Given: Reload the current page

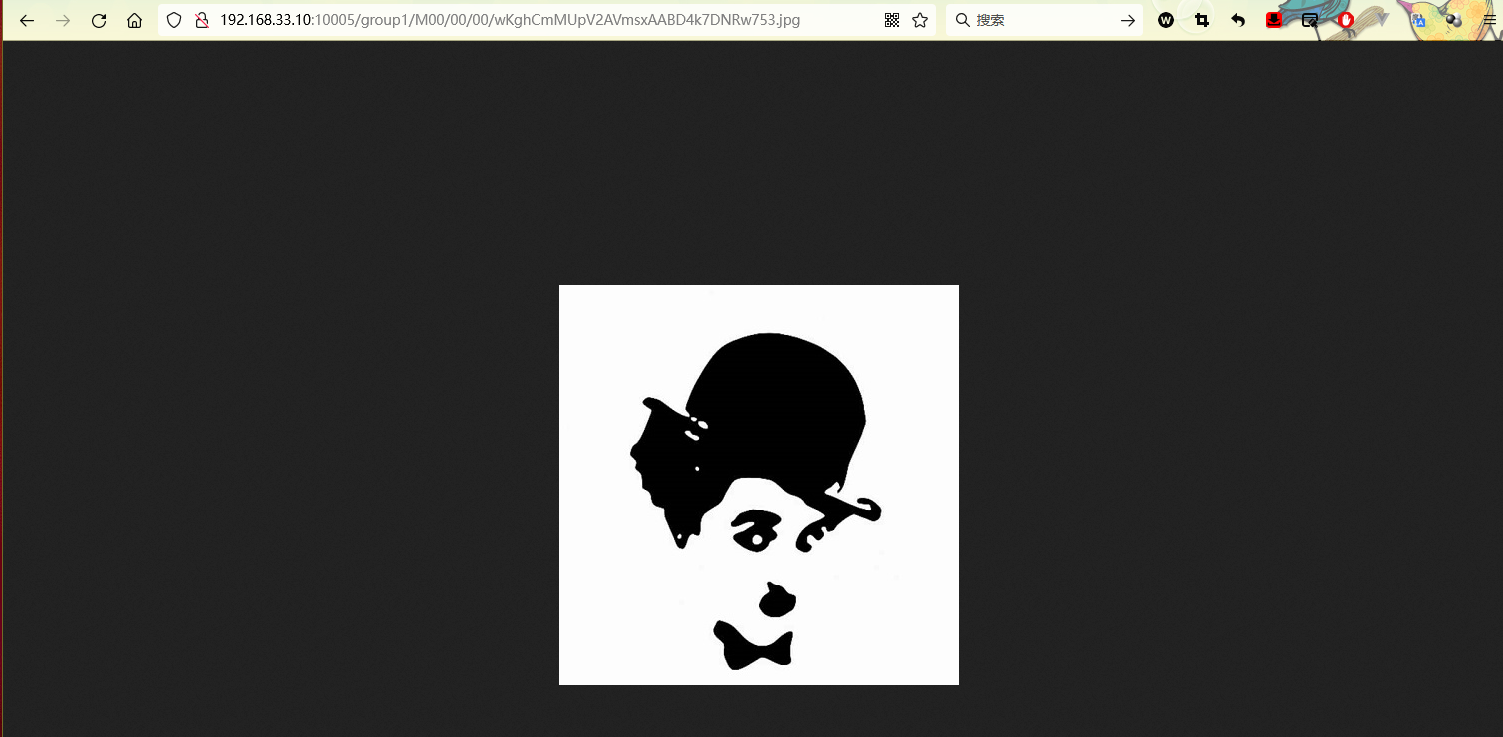Looking at the screenshot, I should point(99,20).
